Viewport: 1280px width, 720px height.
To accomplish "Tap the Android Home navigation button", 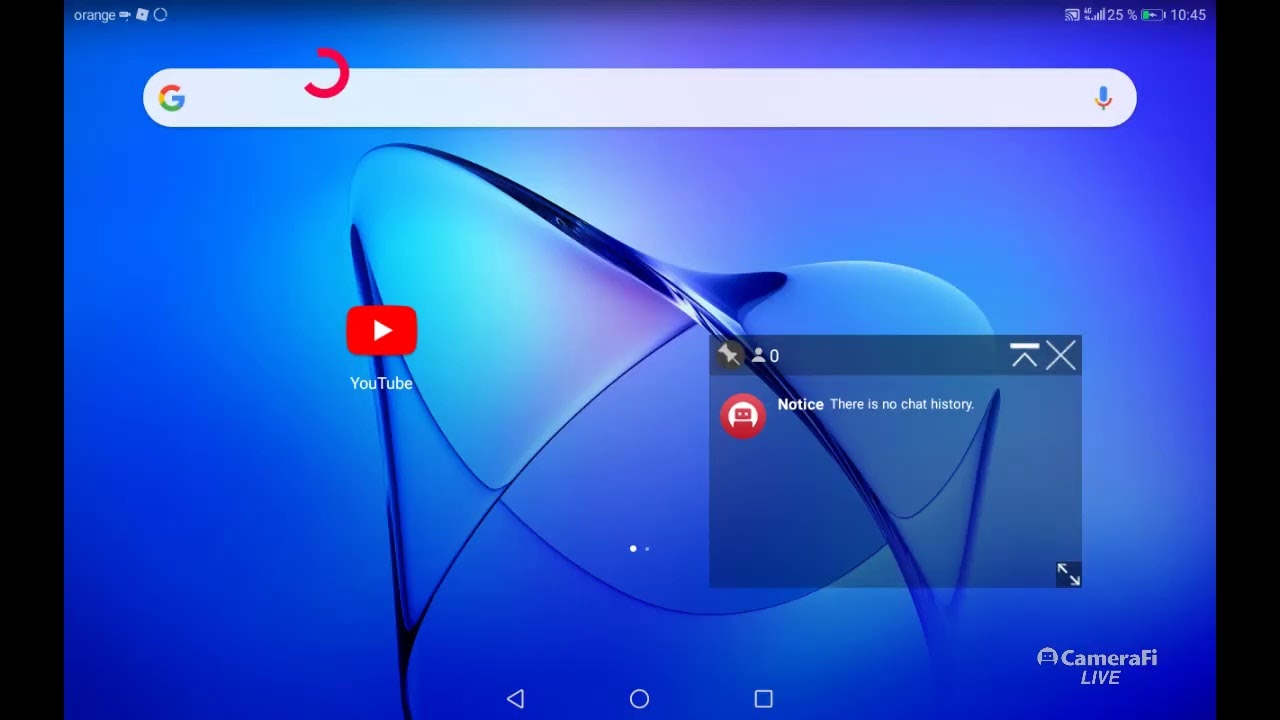I will click(640, 699).
